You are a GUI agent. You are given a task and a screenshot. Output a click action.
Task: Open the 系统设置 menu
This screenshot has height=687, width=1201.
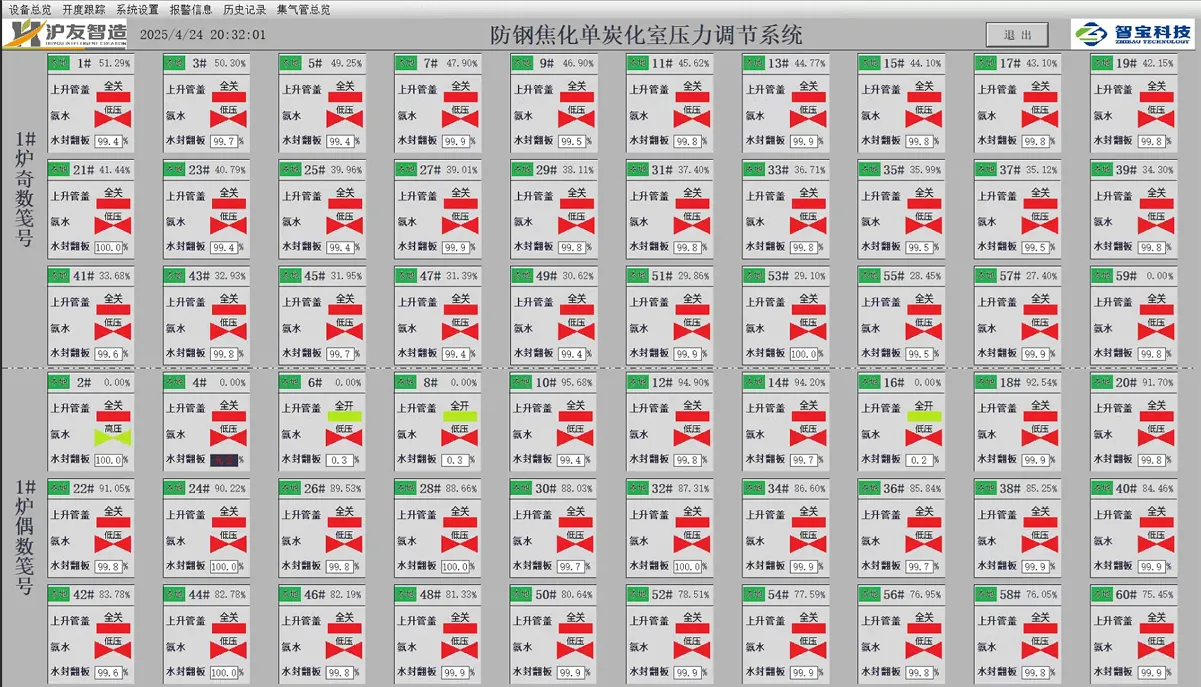[137, 9]
